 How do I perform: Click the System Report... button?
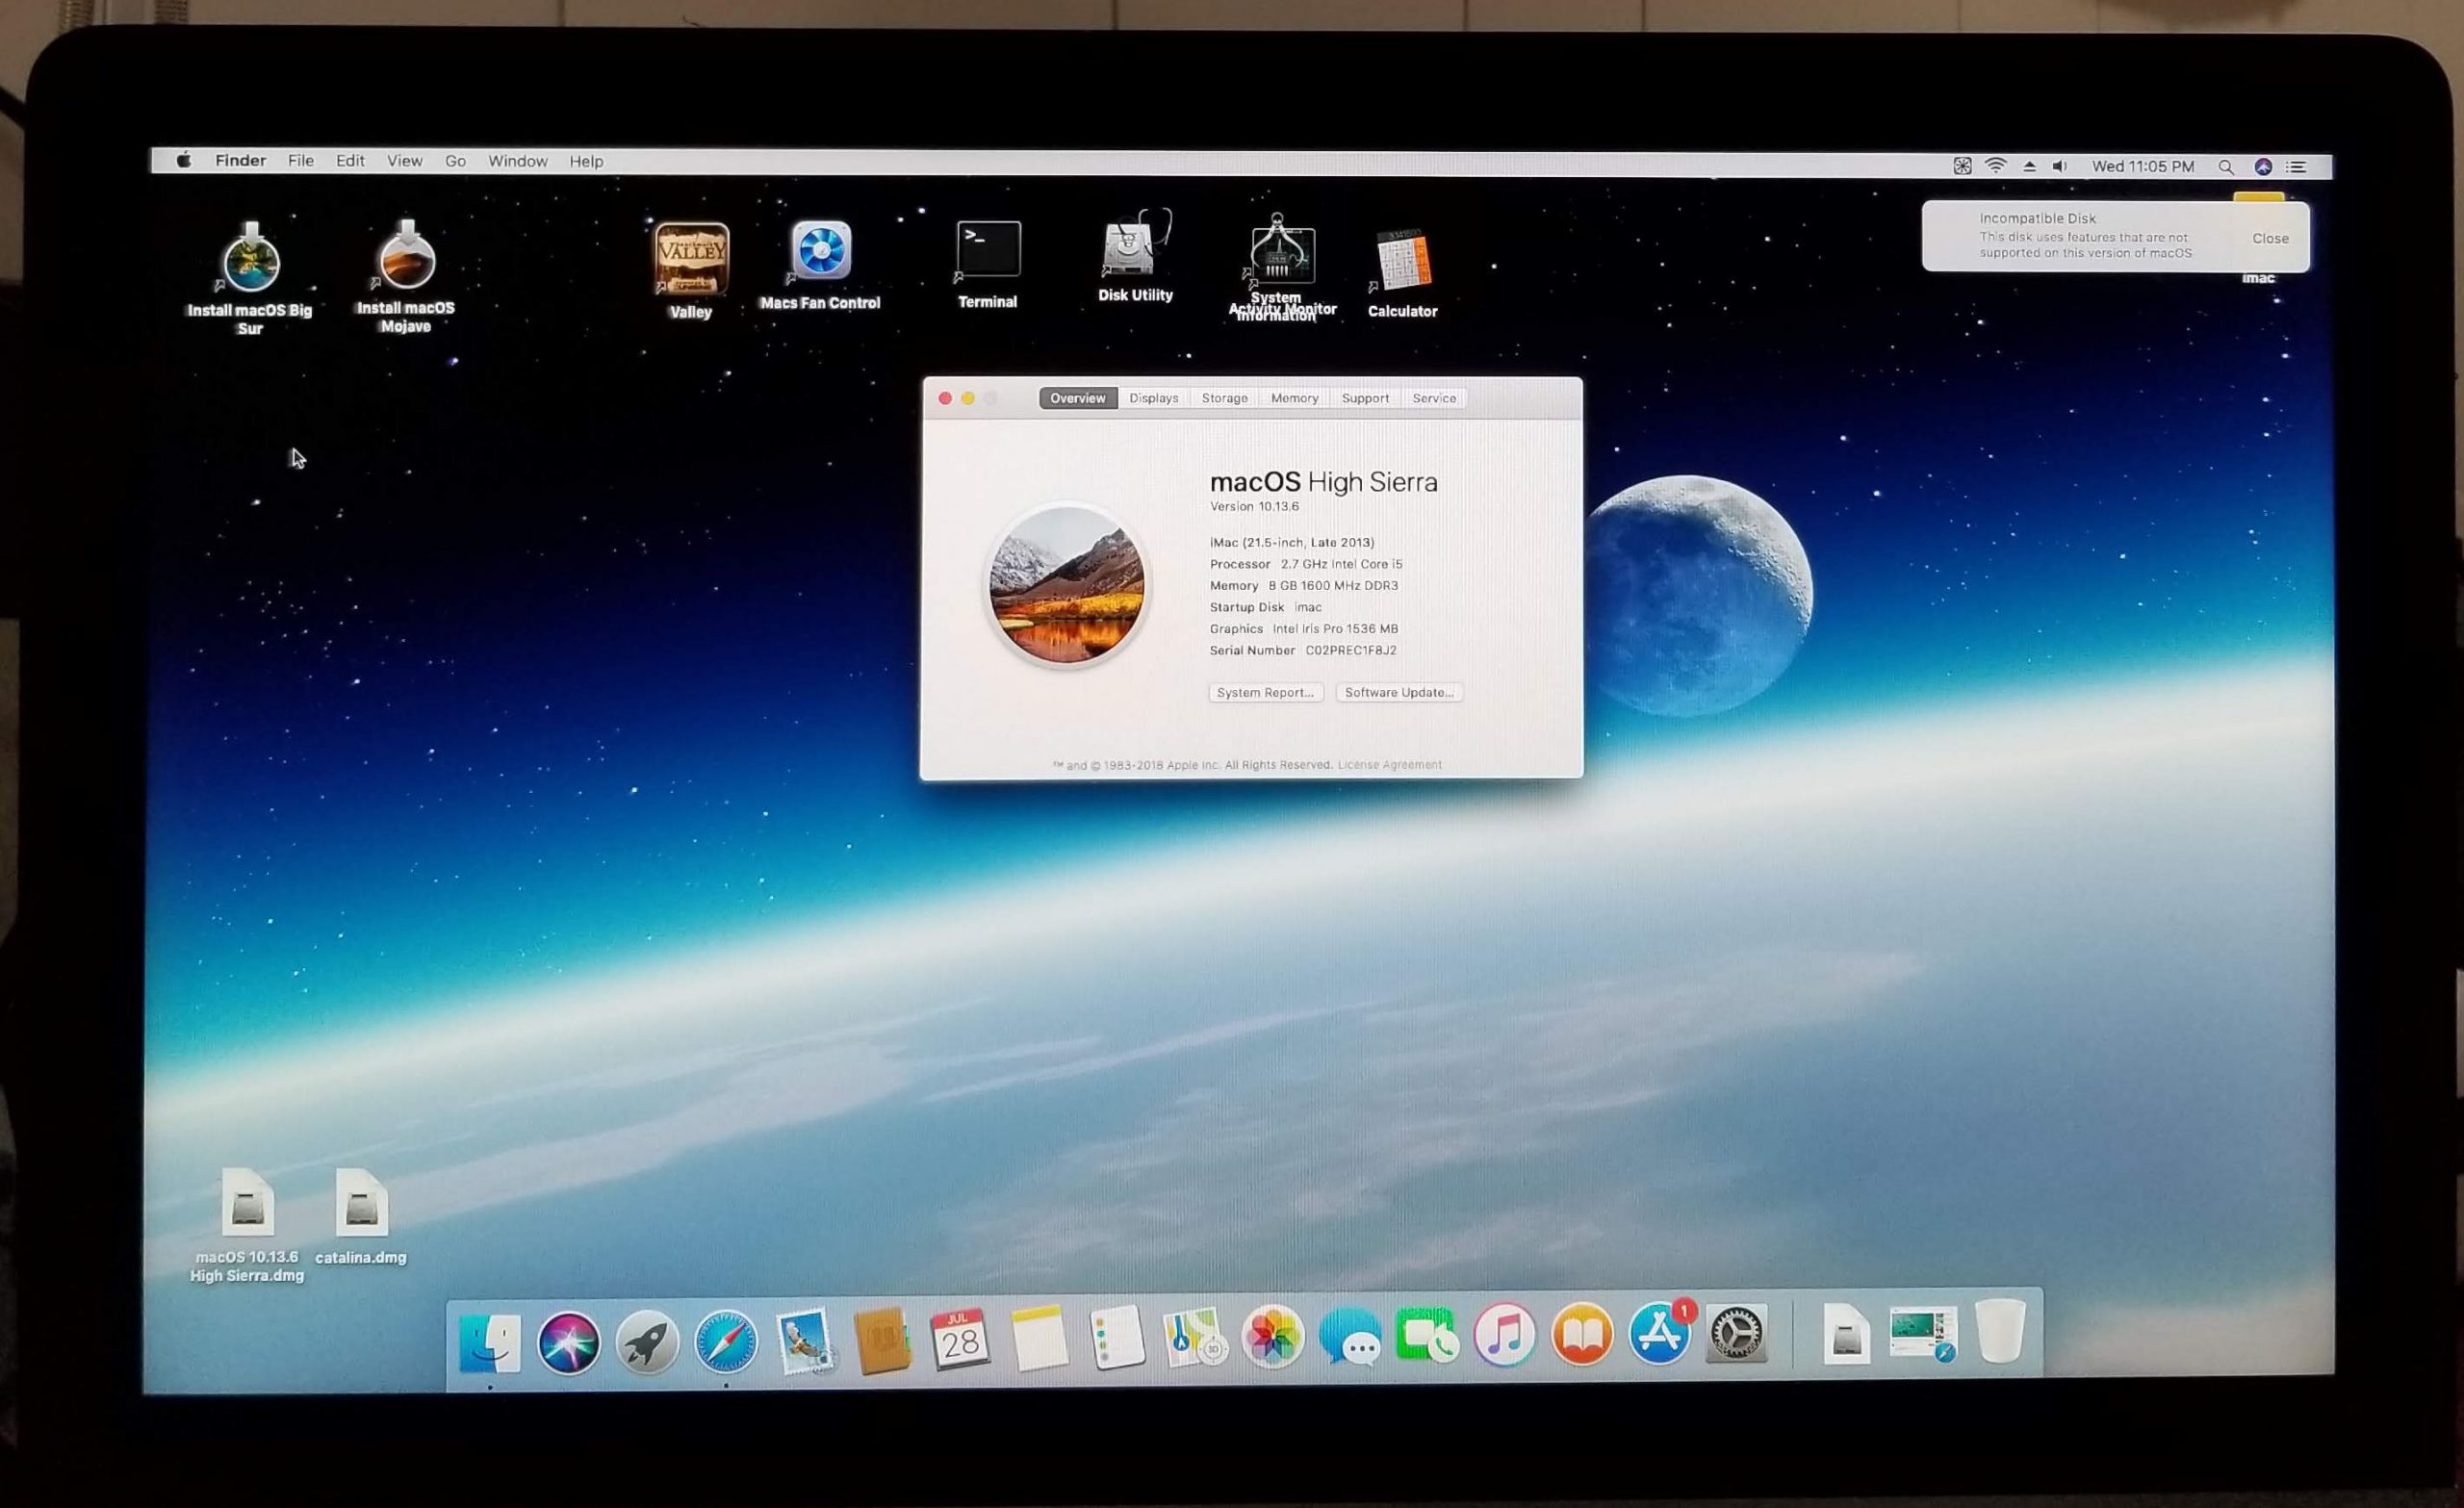pos(1265,692)
